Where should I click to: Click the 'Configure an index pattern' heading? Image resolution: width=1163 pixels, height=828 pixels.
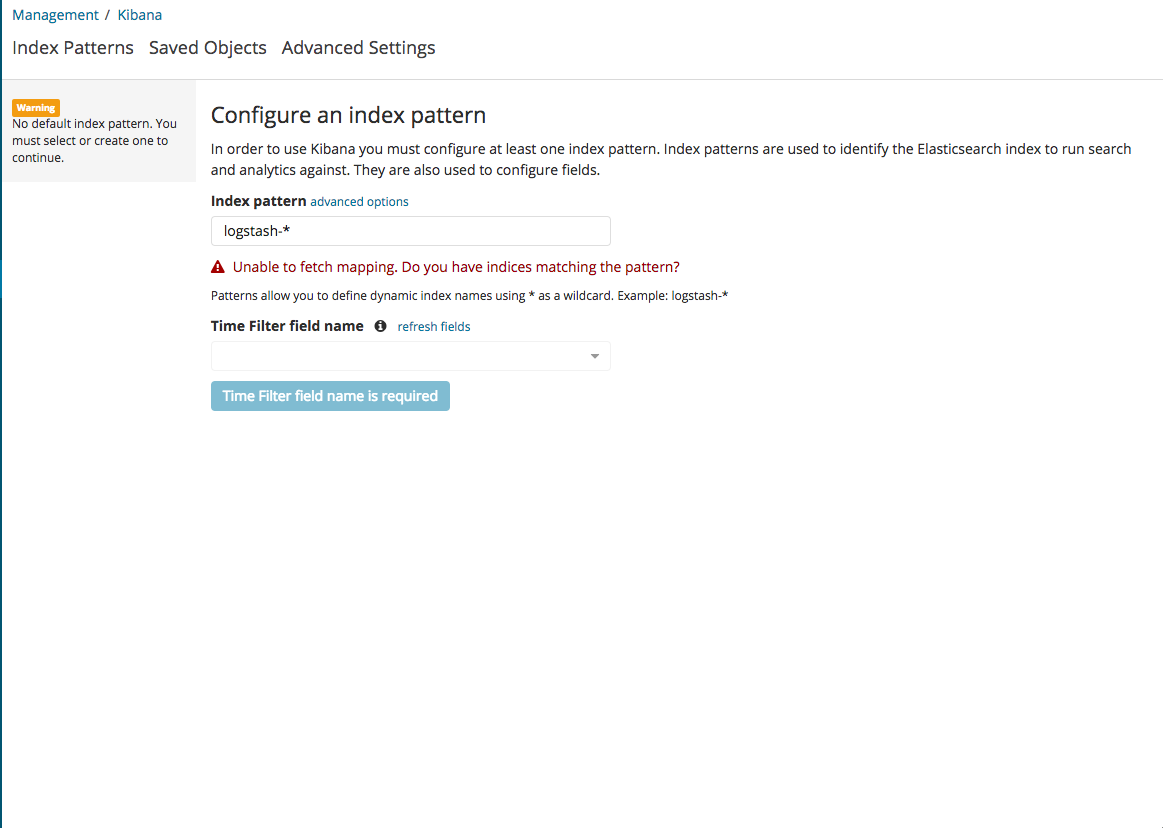click(x=349, y=115)
